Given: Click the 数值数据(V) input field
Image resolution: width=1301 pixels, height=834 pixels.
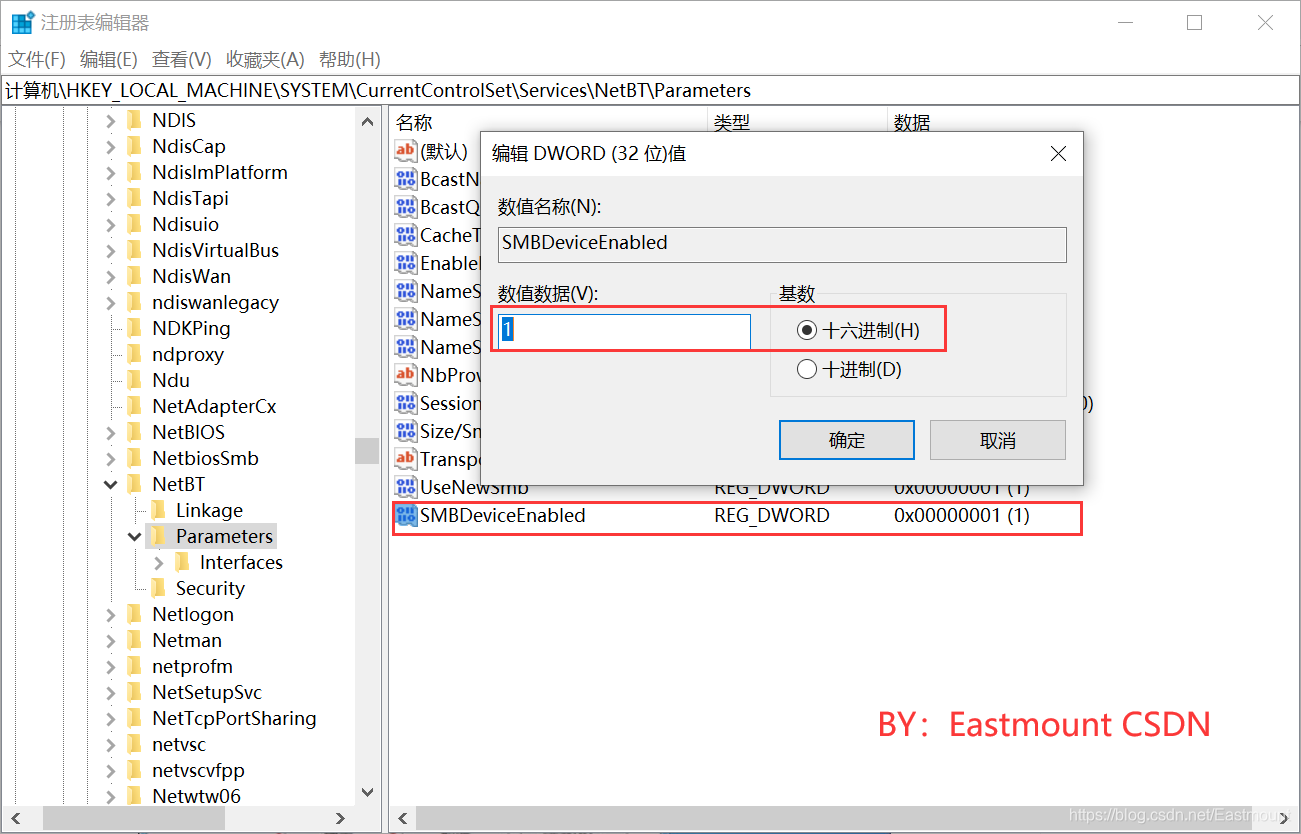Looking at the screenshot, I should [624, 330].
